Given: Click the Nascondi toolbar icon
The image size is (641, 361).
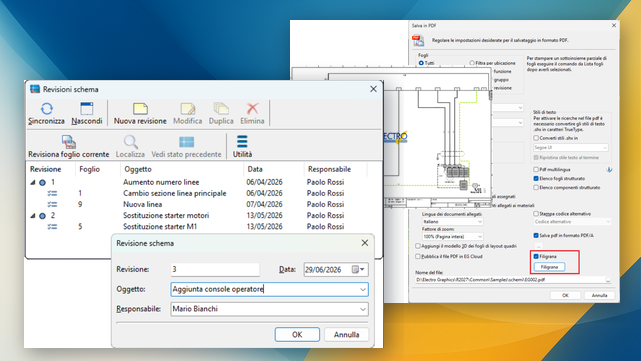Looking at the screenshot, I should pyautogui.click(x=87, y=109).
